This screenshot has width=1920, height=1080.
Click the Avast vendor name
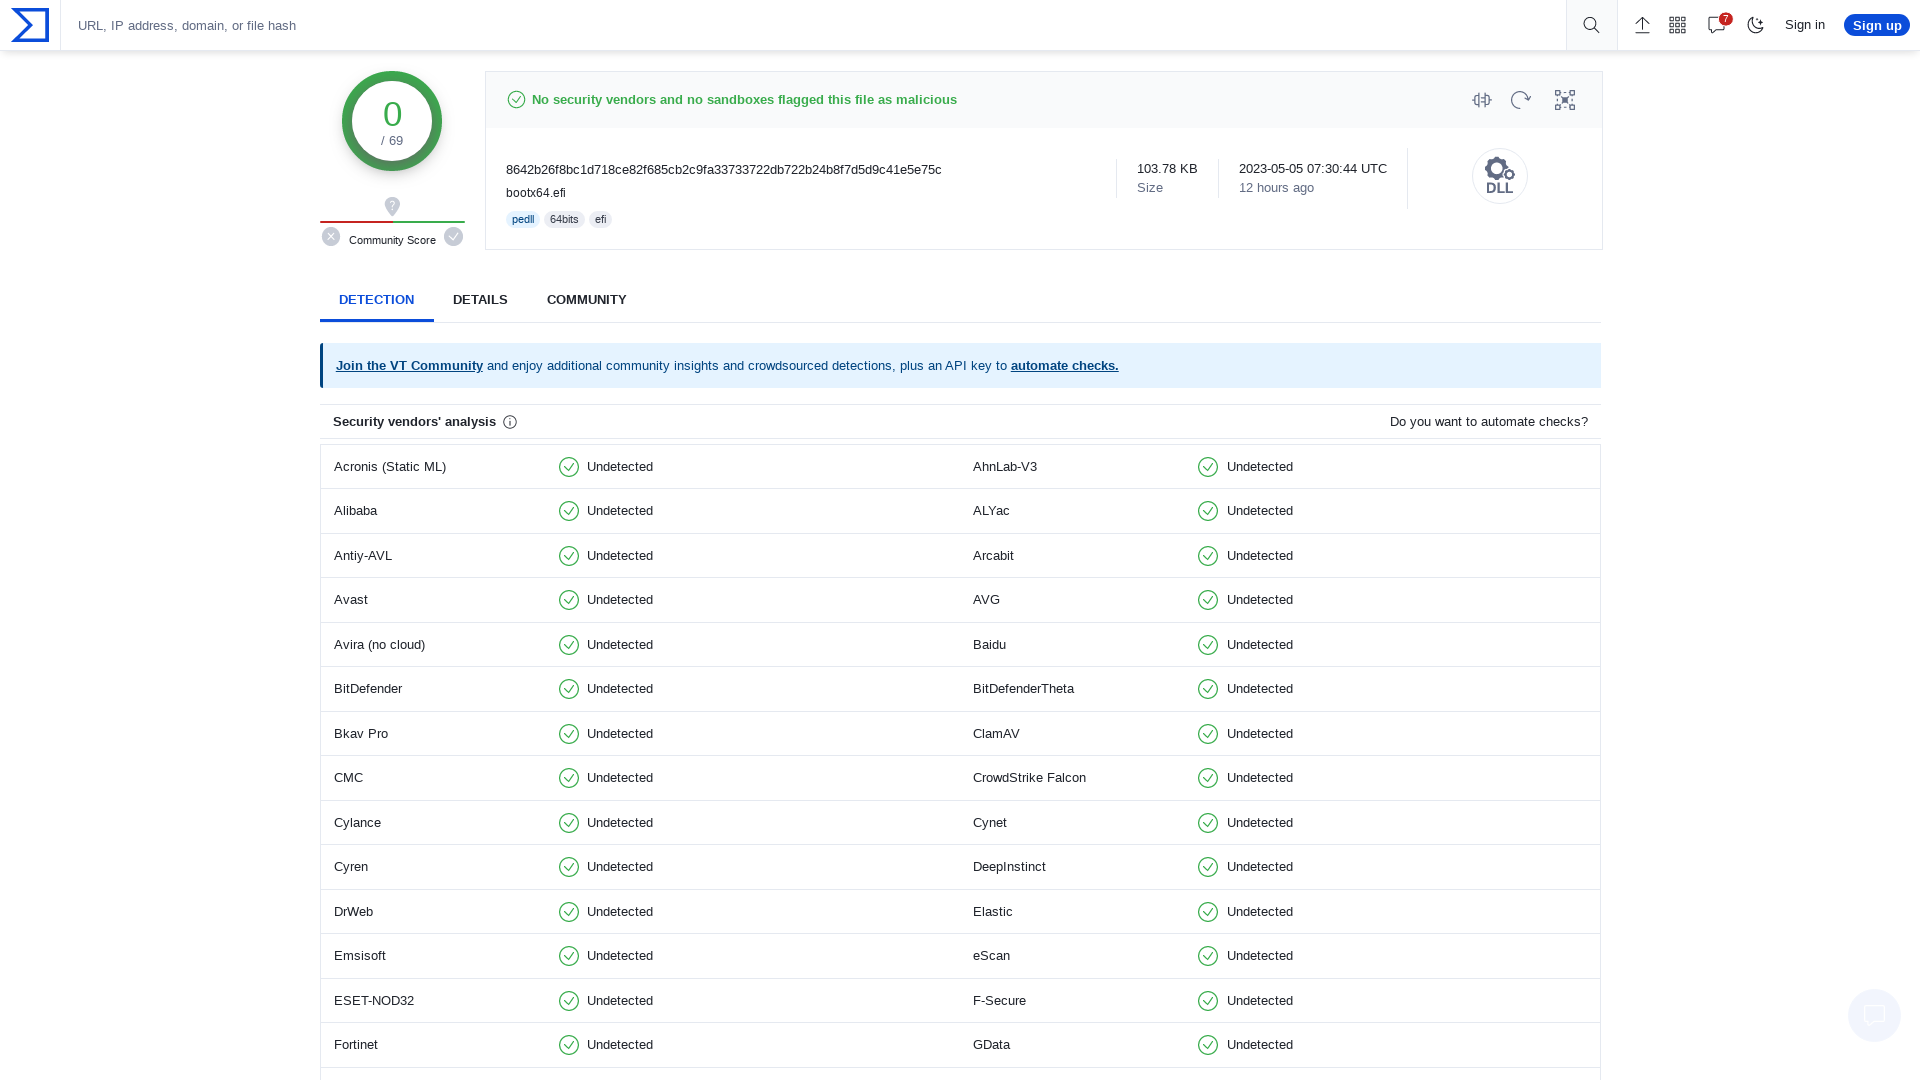pos(351,600)
